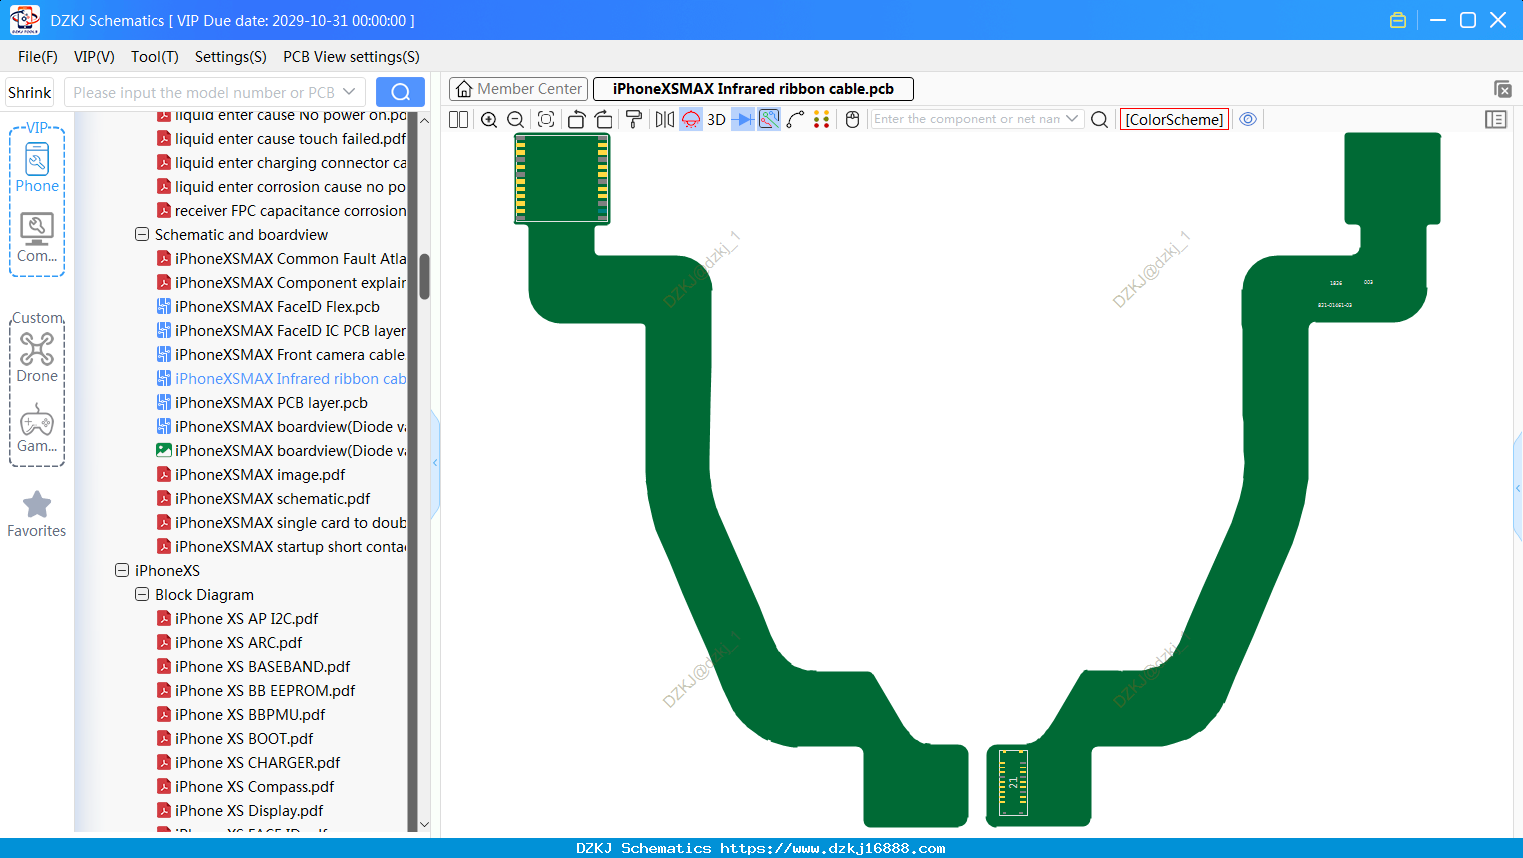Select the Phone category icon
Viewport: 1523px width, 858px height.
pos(37,167)
